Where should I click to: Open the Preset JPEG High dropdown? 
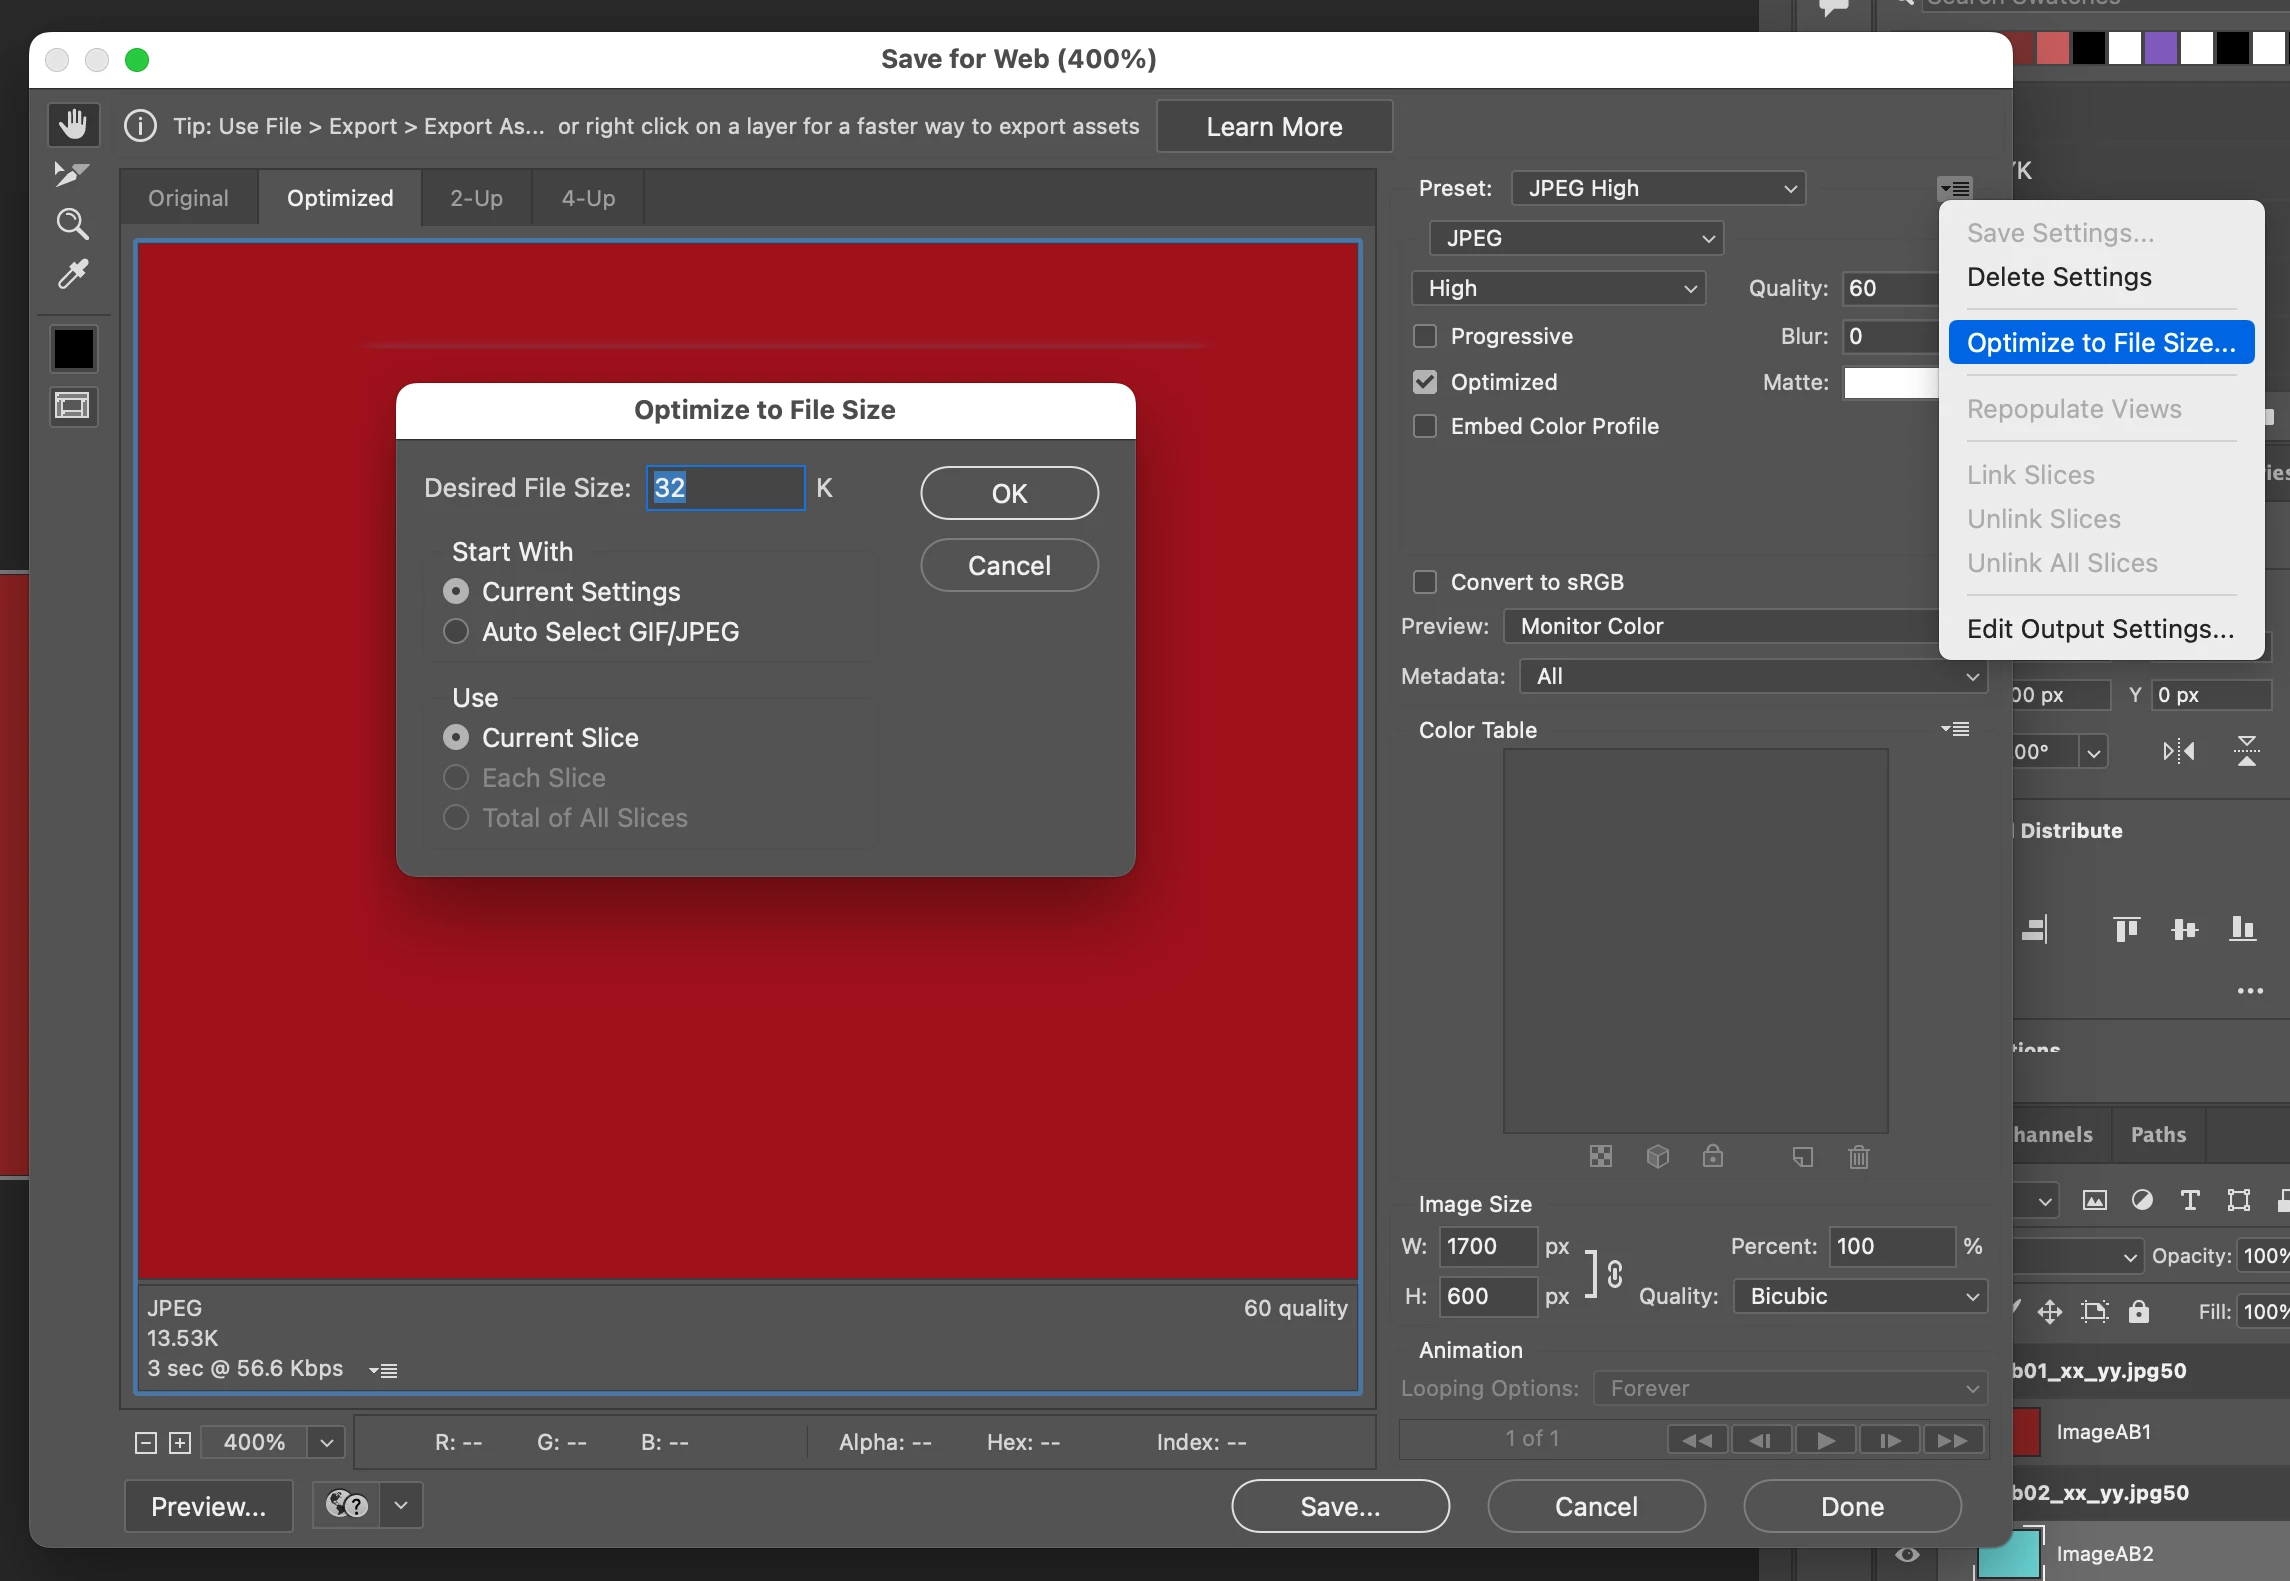tap(1658, 188)
